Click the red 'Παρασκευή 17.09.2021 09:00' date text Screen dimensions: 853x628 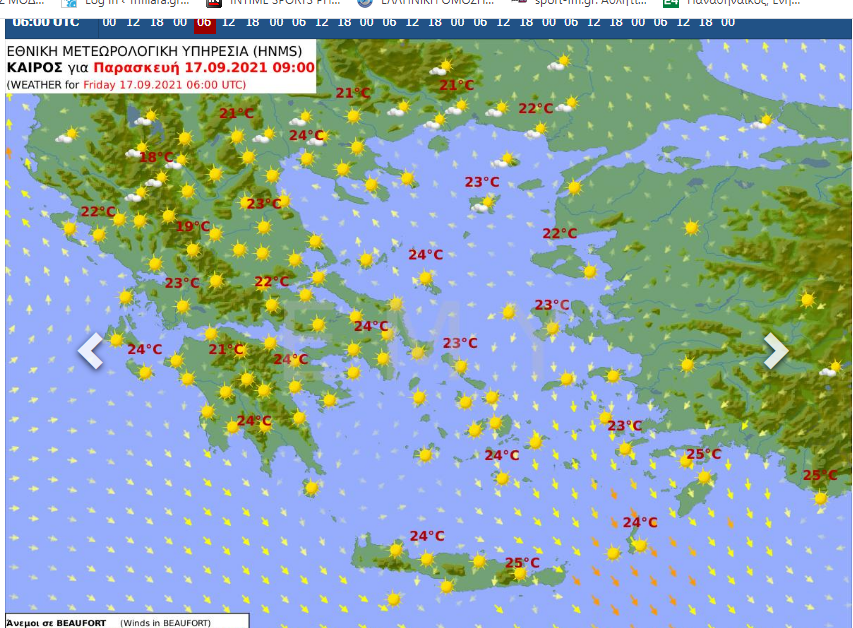pos(204,67)
